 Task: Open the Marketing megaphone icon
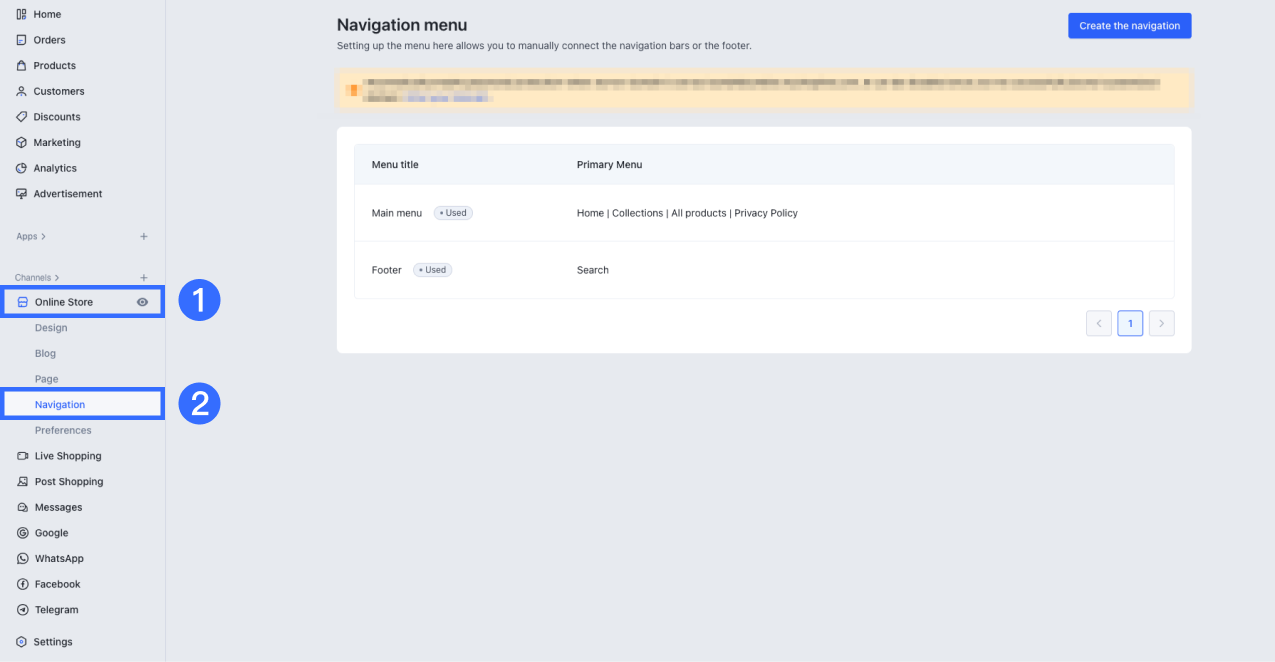tap(20, 142)
